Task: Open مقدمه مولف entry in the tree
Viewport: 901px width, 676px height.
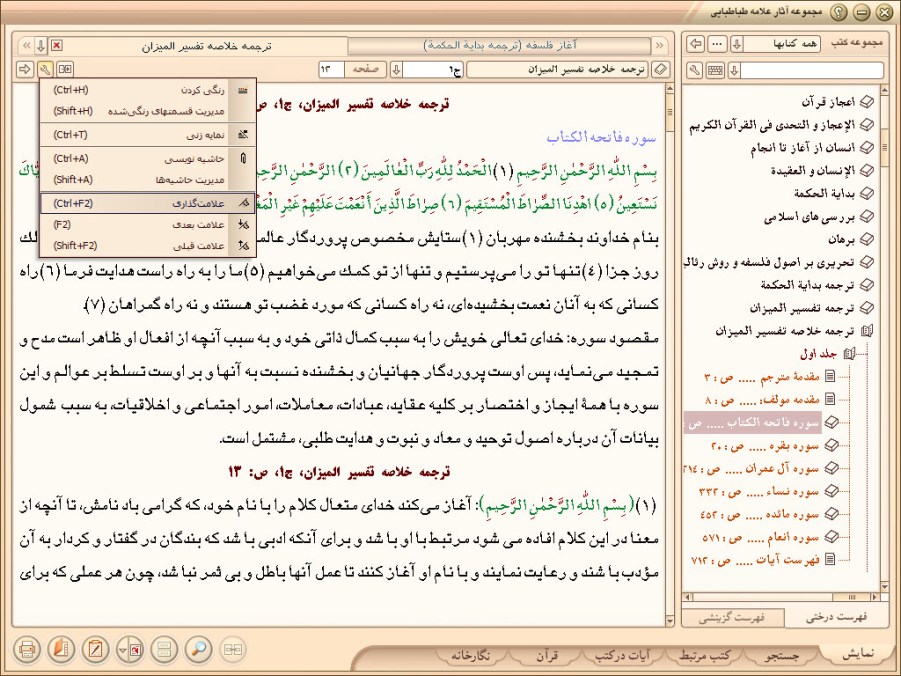Action: click(762, 400)
